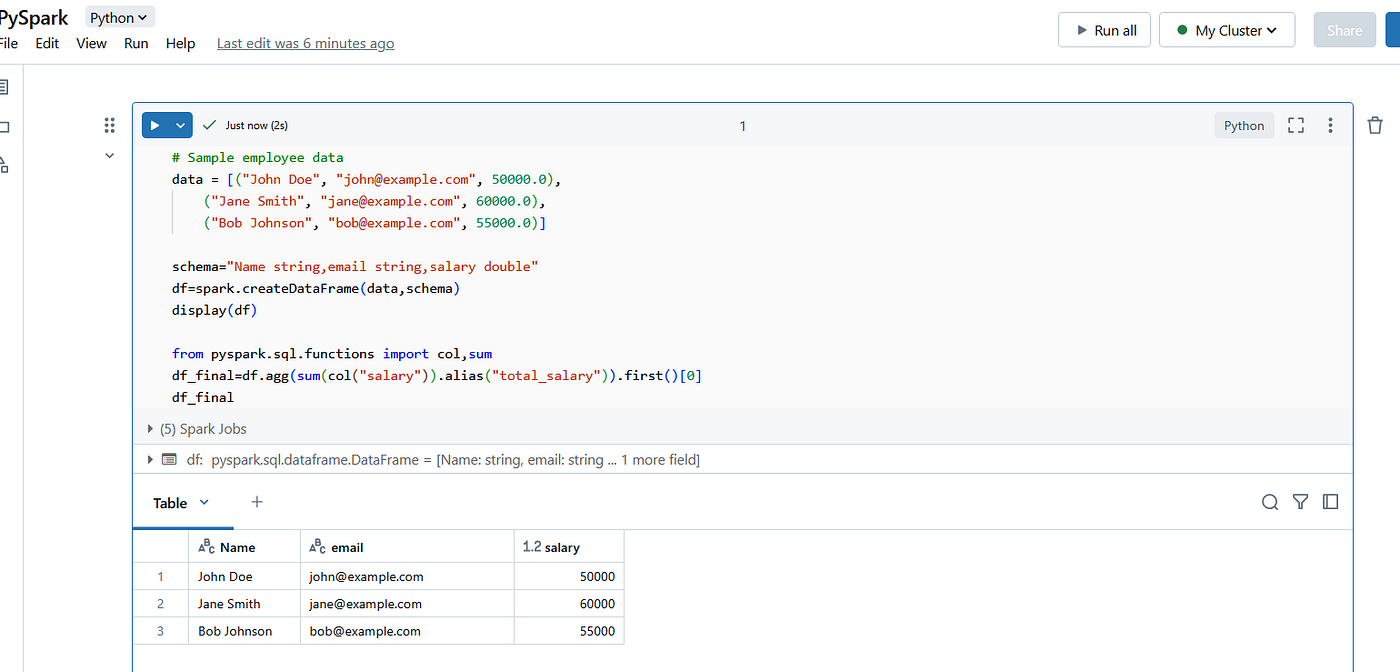1400x672 pixels.
Task: Open the run button dropdown arrow
Action: point(179,125)
